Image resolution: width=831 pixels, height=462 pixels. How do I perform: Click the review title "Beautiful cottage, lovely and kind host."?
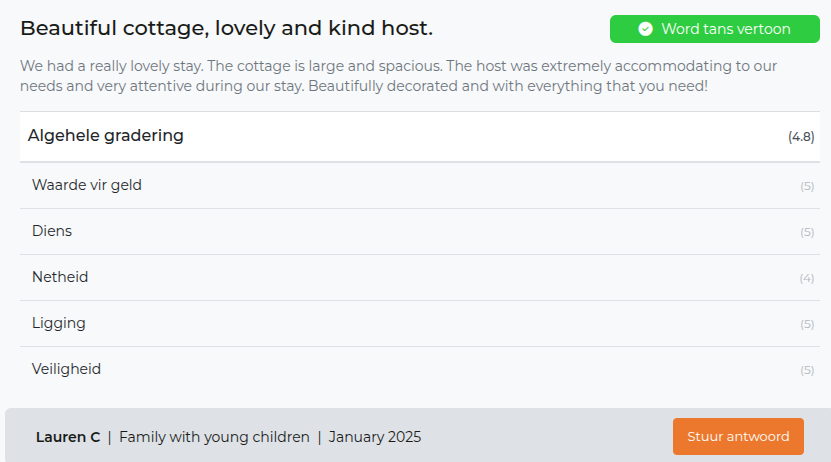coord(226,29)
